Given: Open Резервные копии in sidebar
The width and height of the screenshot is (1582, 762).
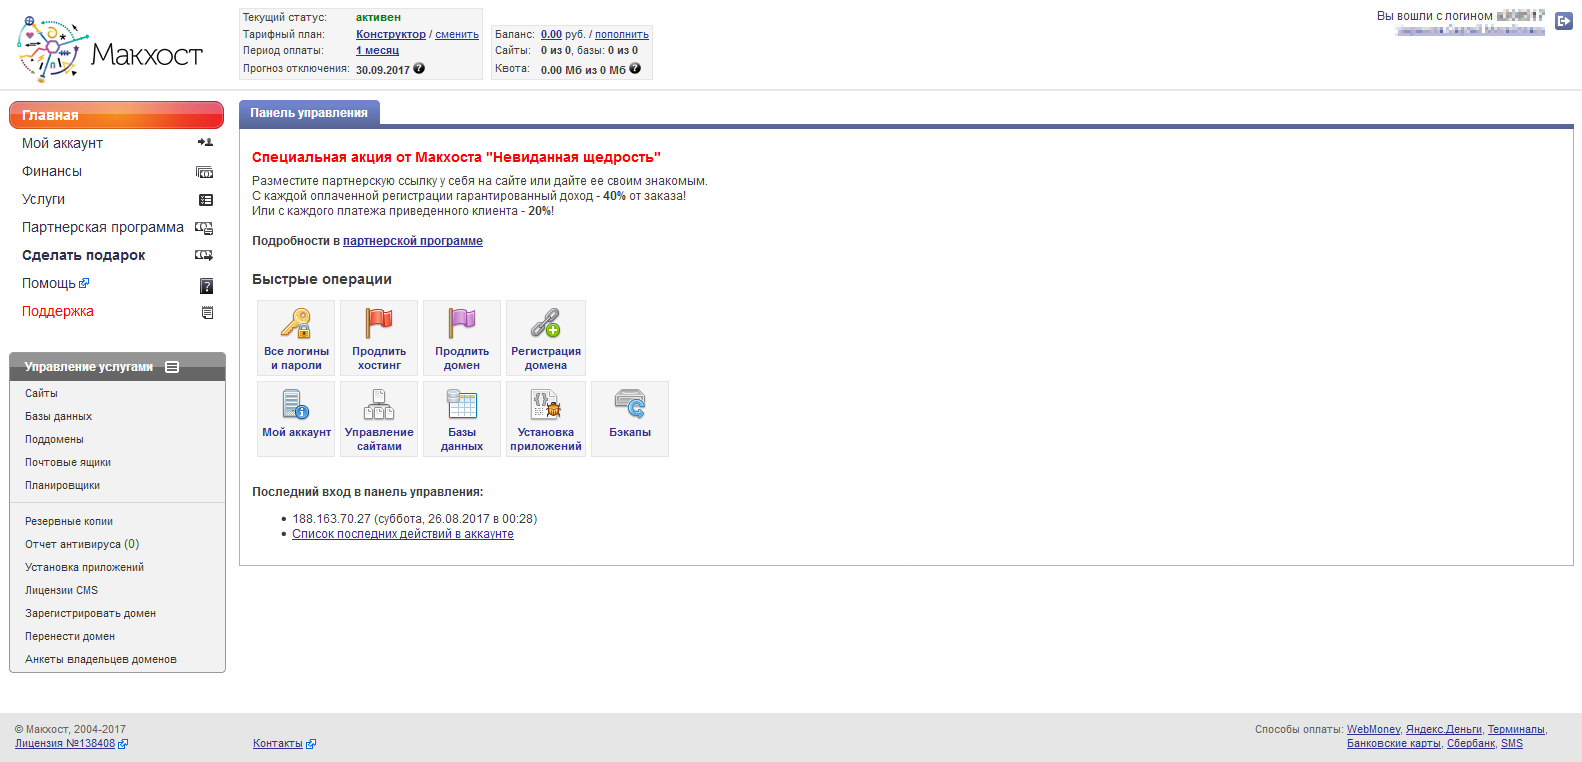Looking at the screenshot, I should [x=69, y=521].
